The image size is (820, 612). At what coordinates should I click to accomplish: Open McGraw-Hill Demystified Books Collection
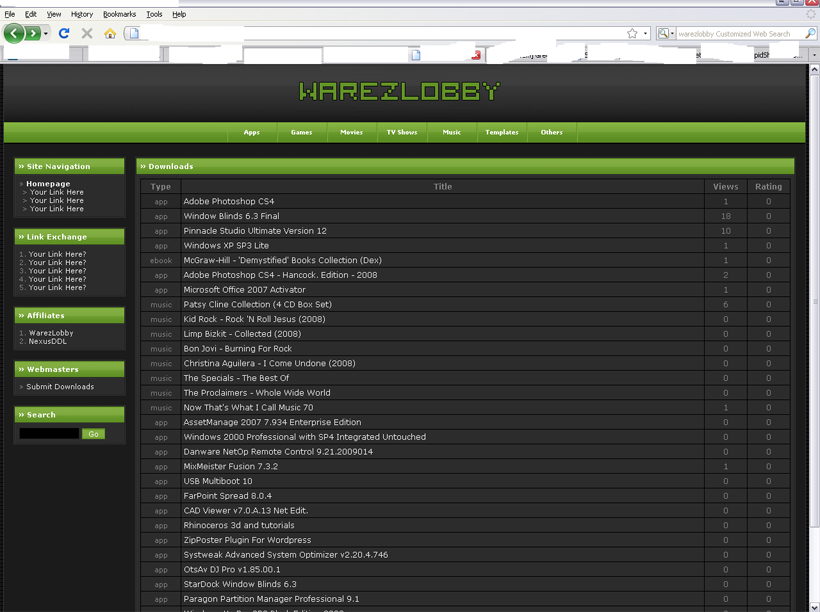[x=282, y=260]
